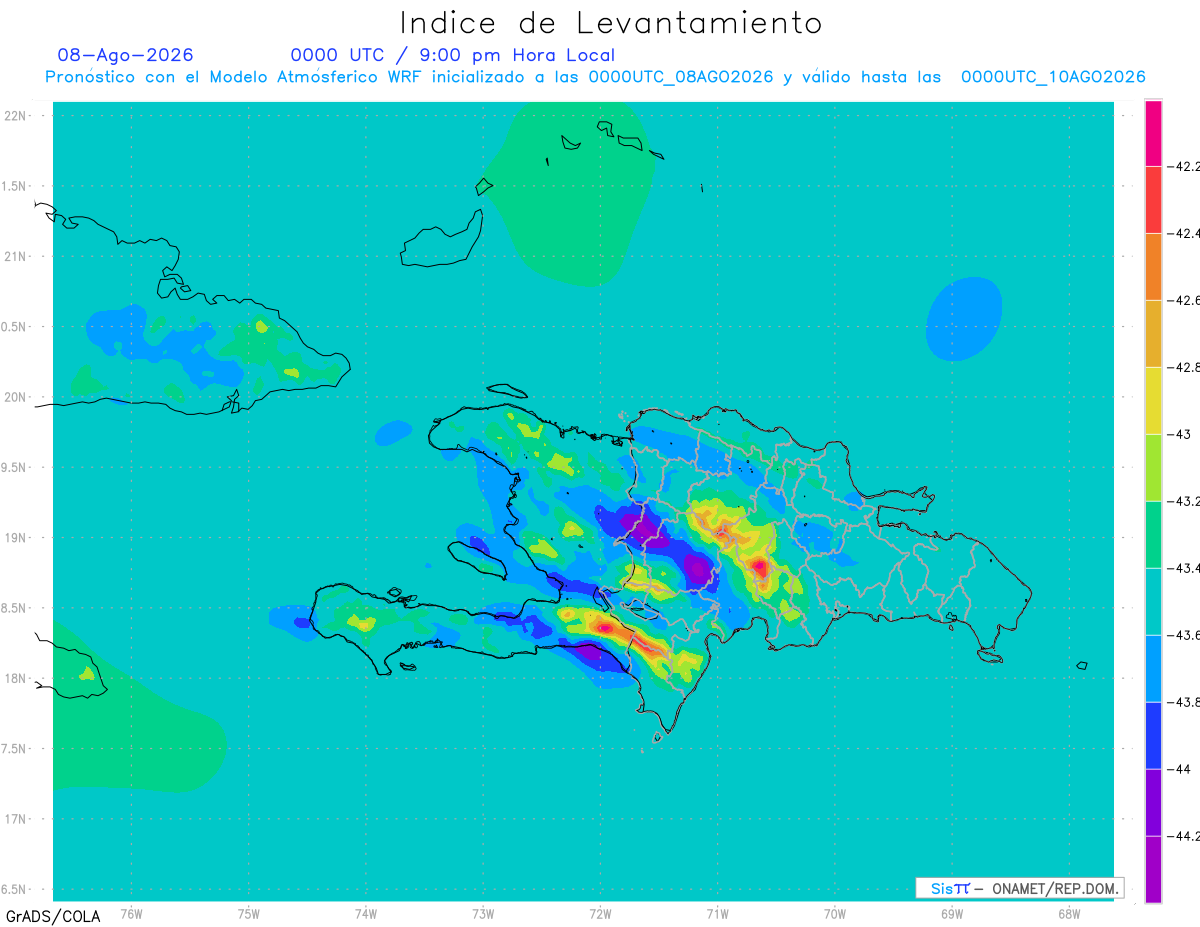Pick the dark-blue swatch below -43.8
This screenshot has height=927, width=1200.
pyautogui.click(x=1153, y=736)
